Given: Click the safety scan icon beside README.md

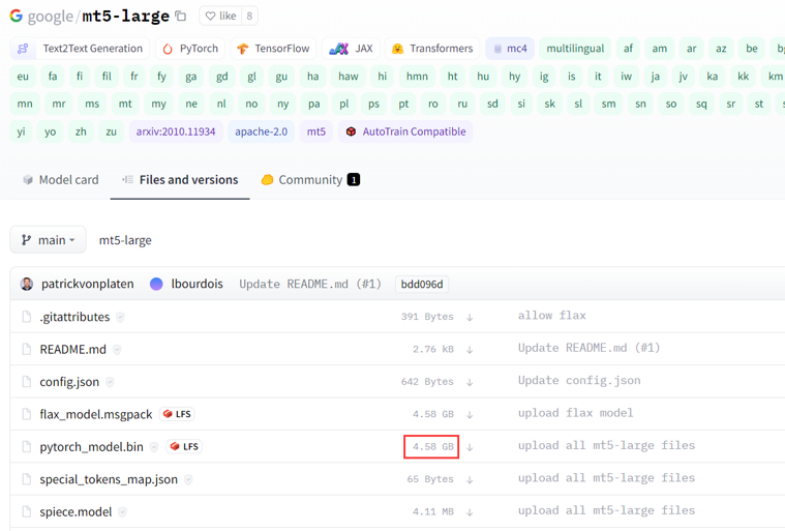Looking at the screenshot, I should [117, 349].
